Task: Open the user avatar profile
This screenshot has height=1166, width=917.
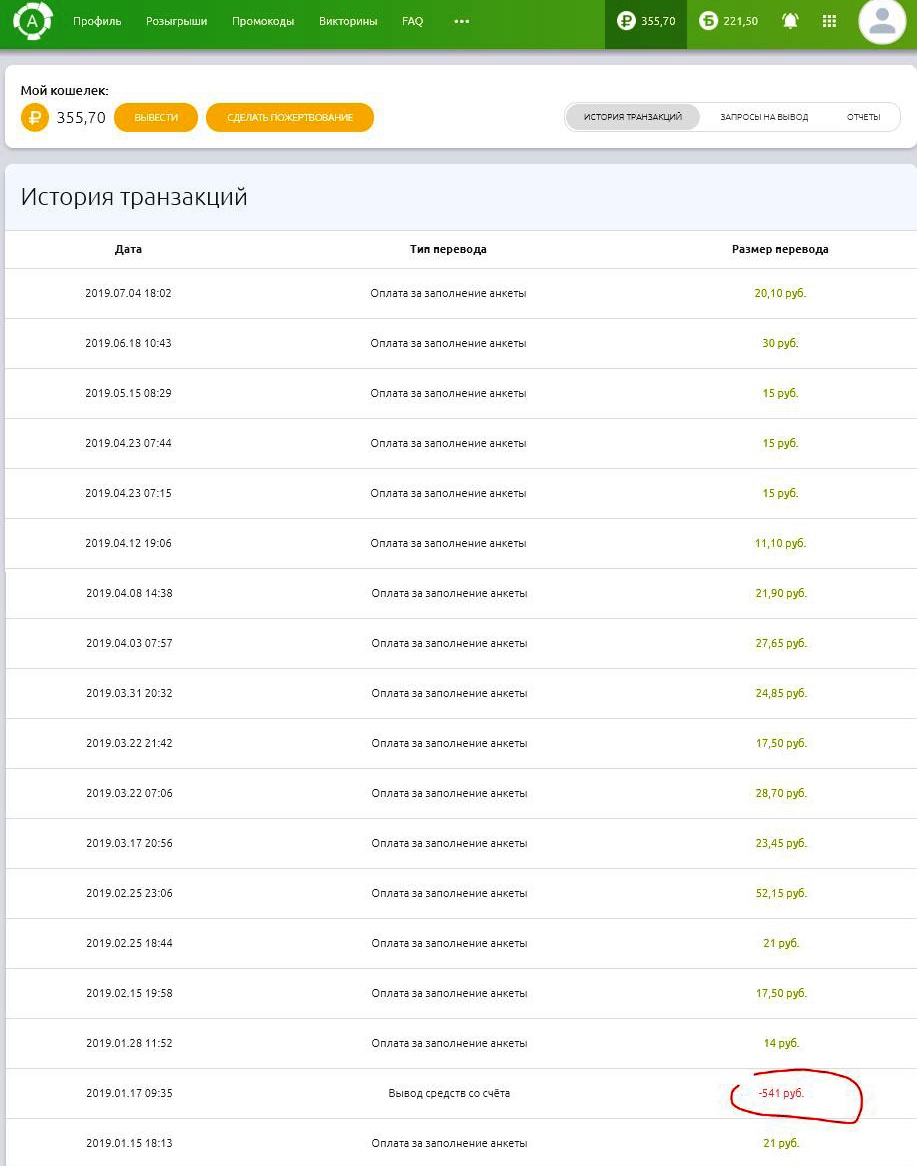Action: (x=882, y=22)
